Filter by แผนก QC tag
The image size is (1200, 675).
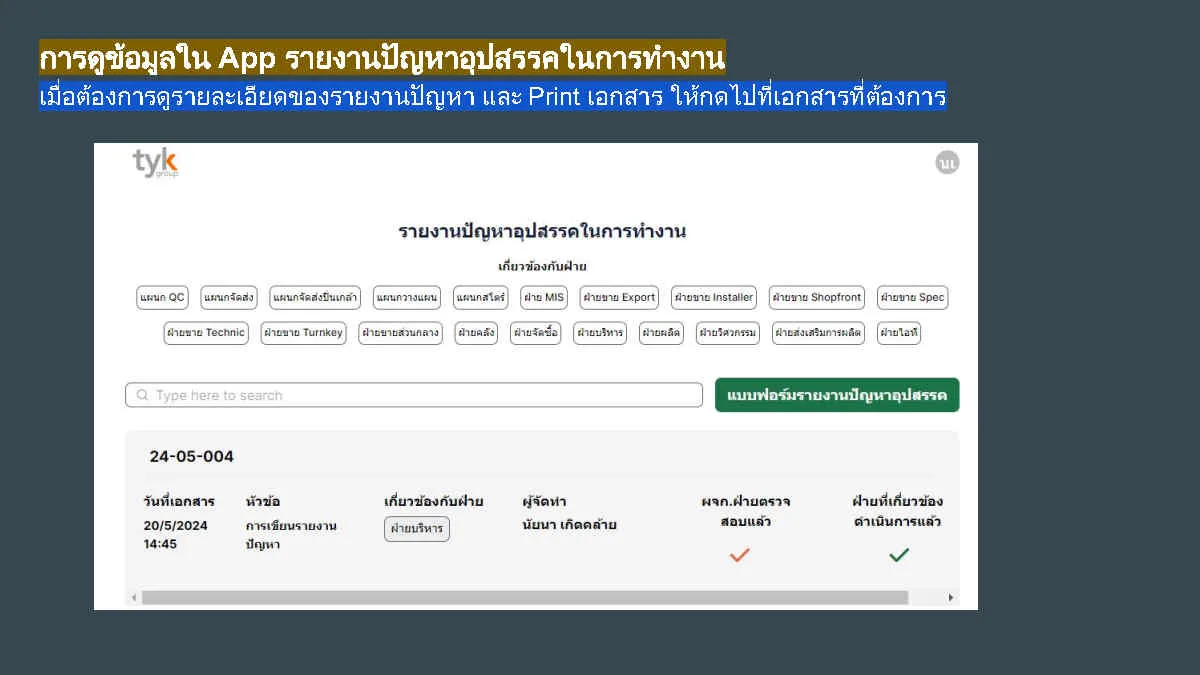tap(163, 297)
